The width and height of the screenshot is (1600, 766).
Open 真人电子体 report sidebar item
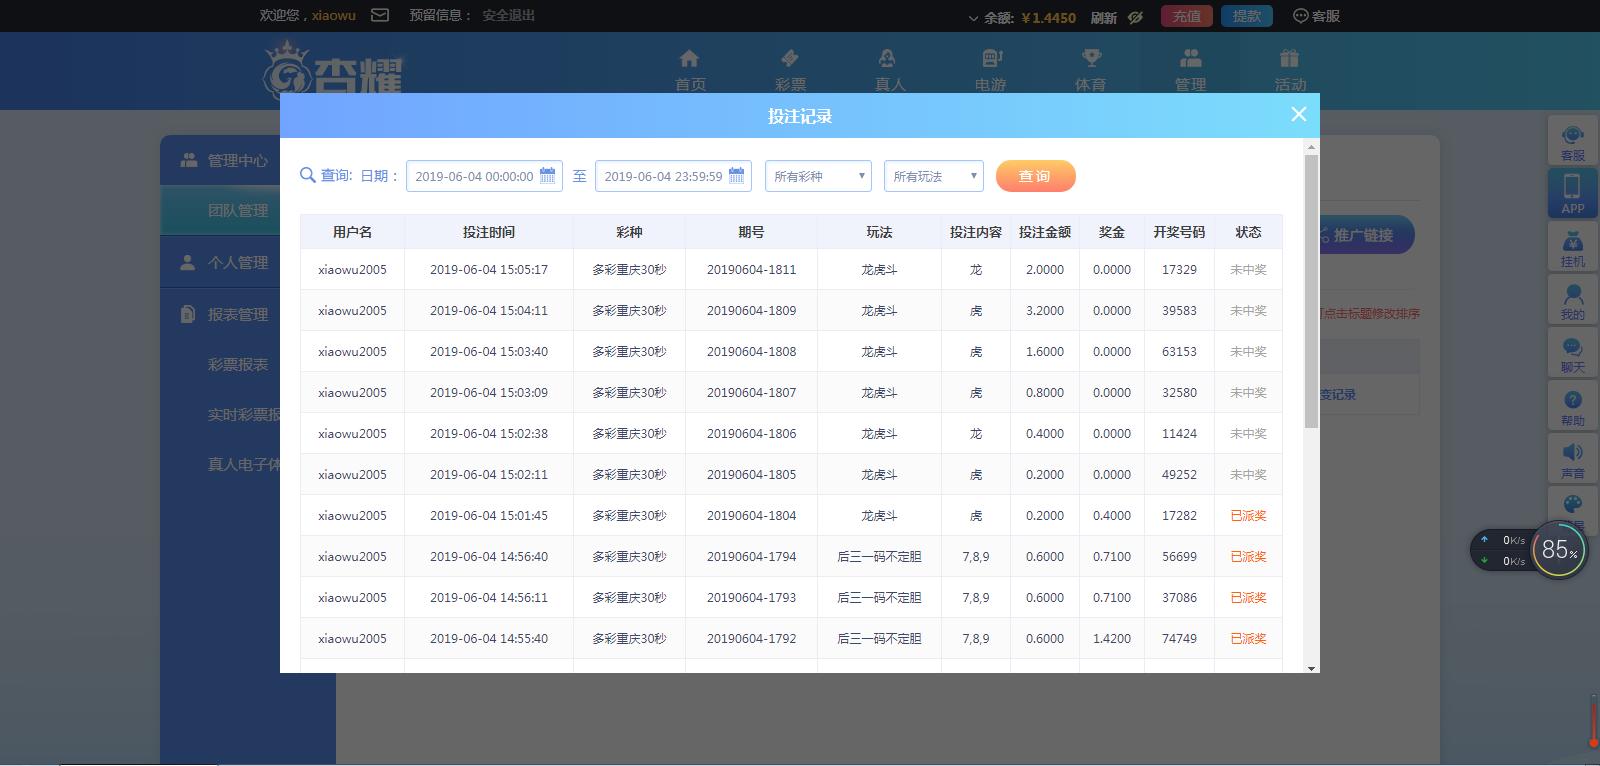(243, 464)
